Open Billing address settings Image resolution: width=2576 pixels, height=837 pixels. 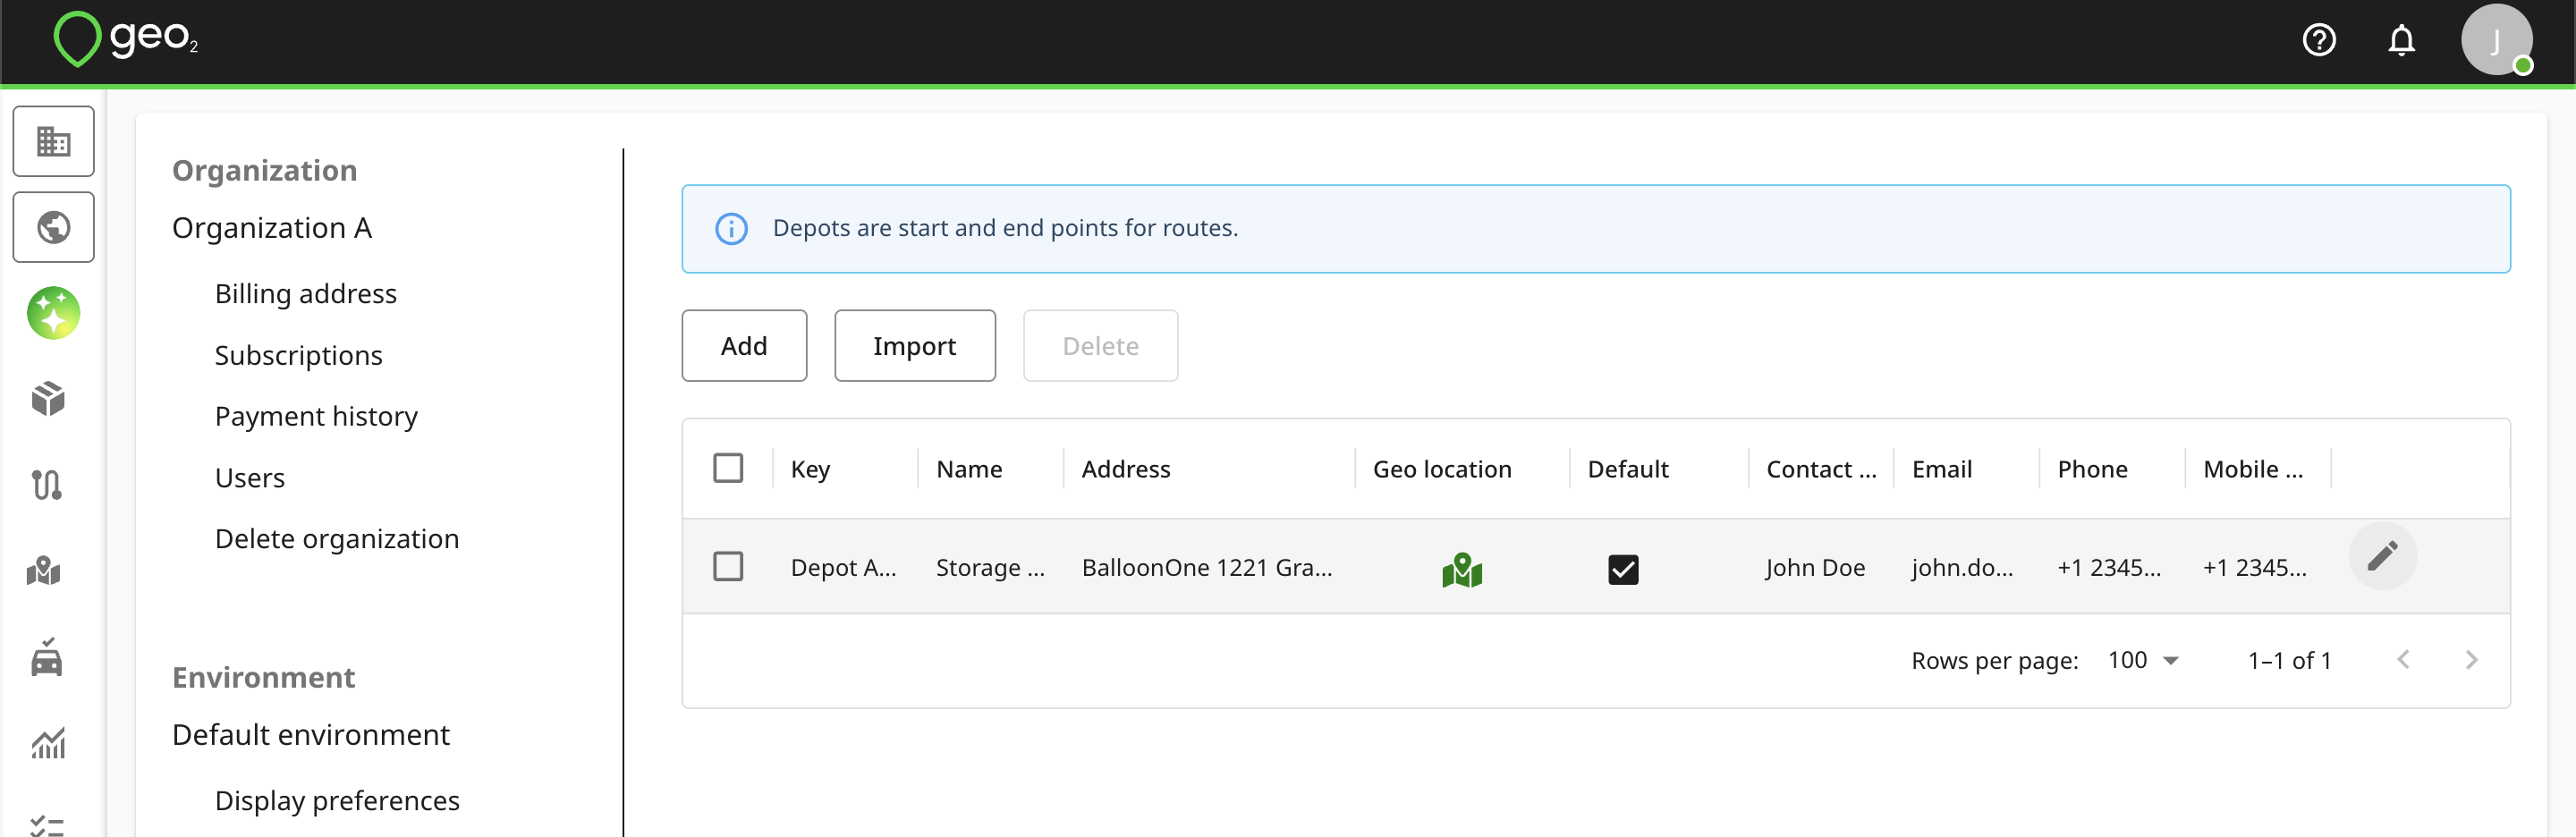coord(305,294)
